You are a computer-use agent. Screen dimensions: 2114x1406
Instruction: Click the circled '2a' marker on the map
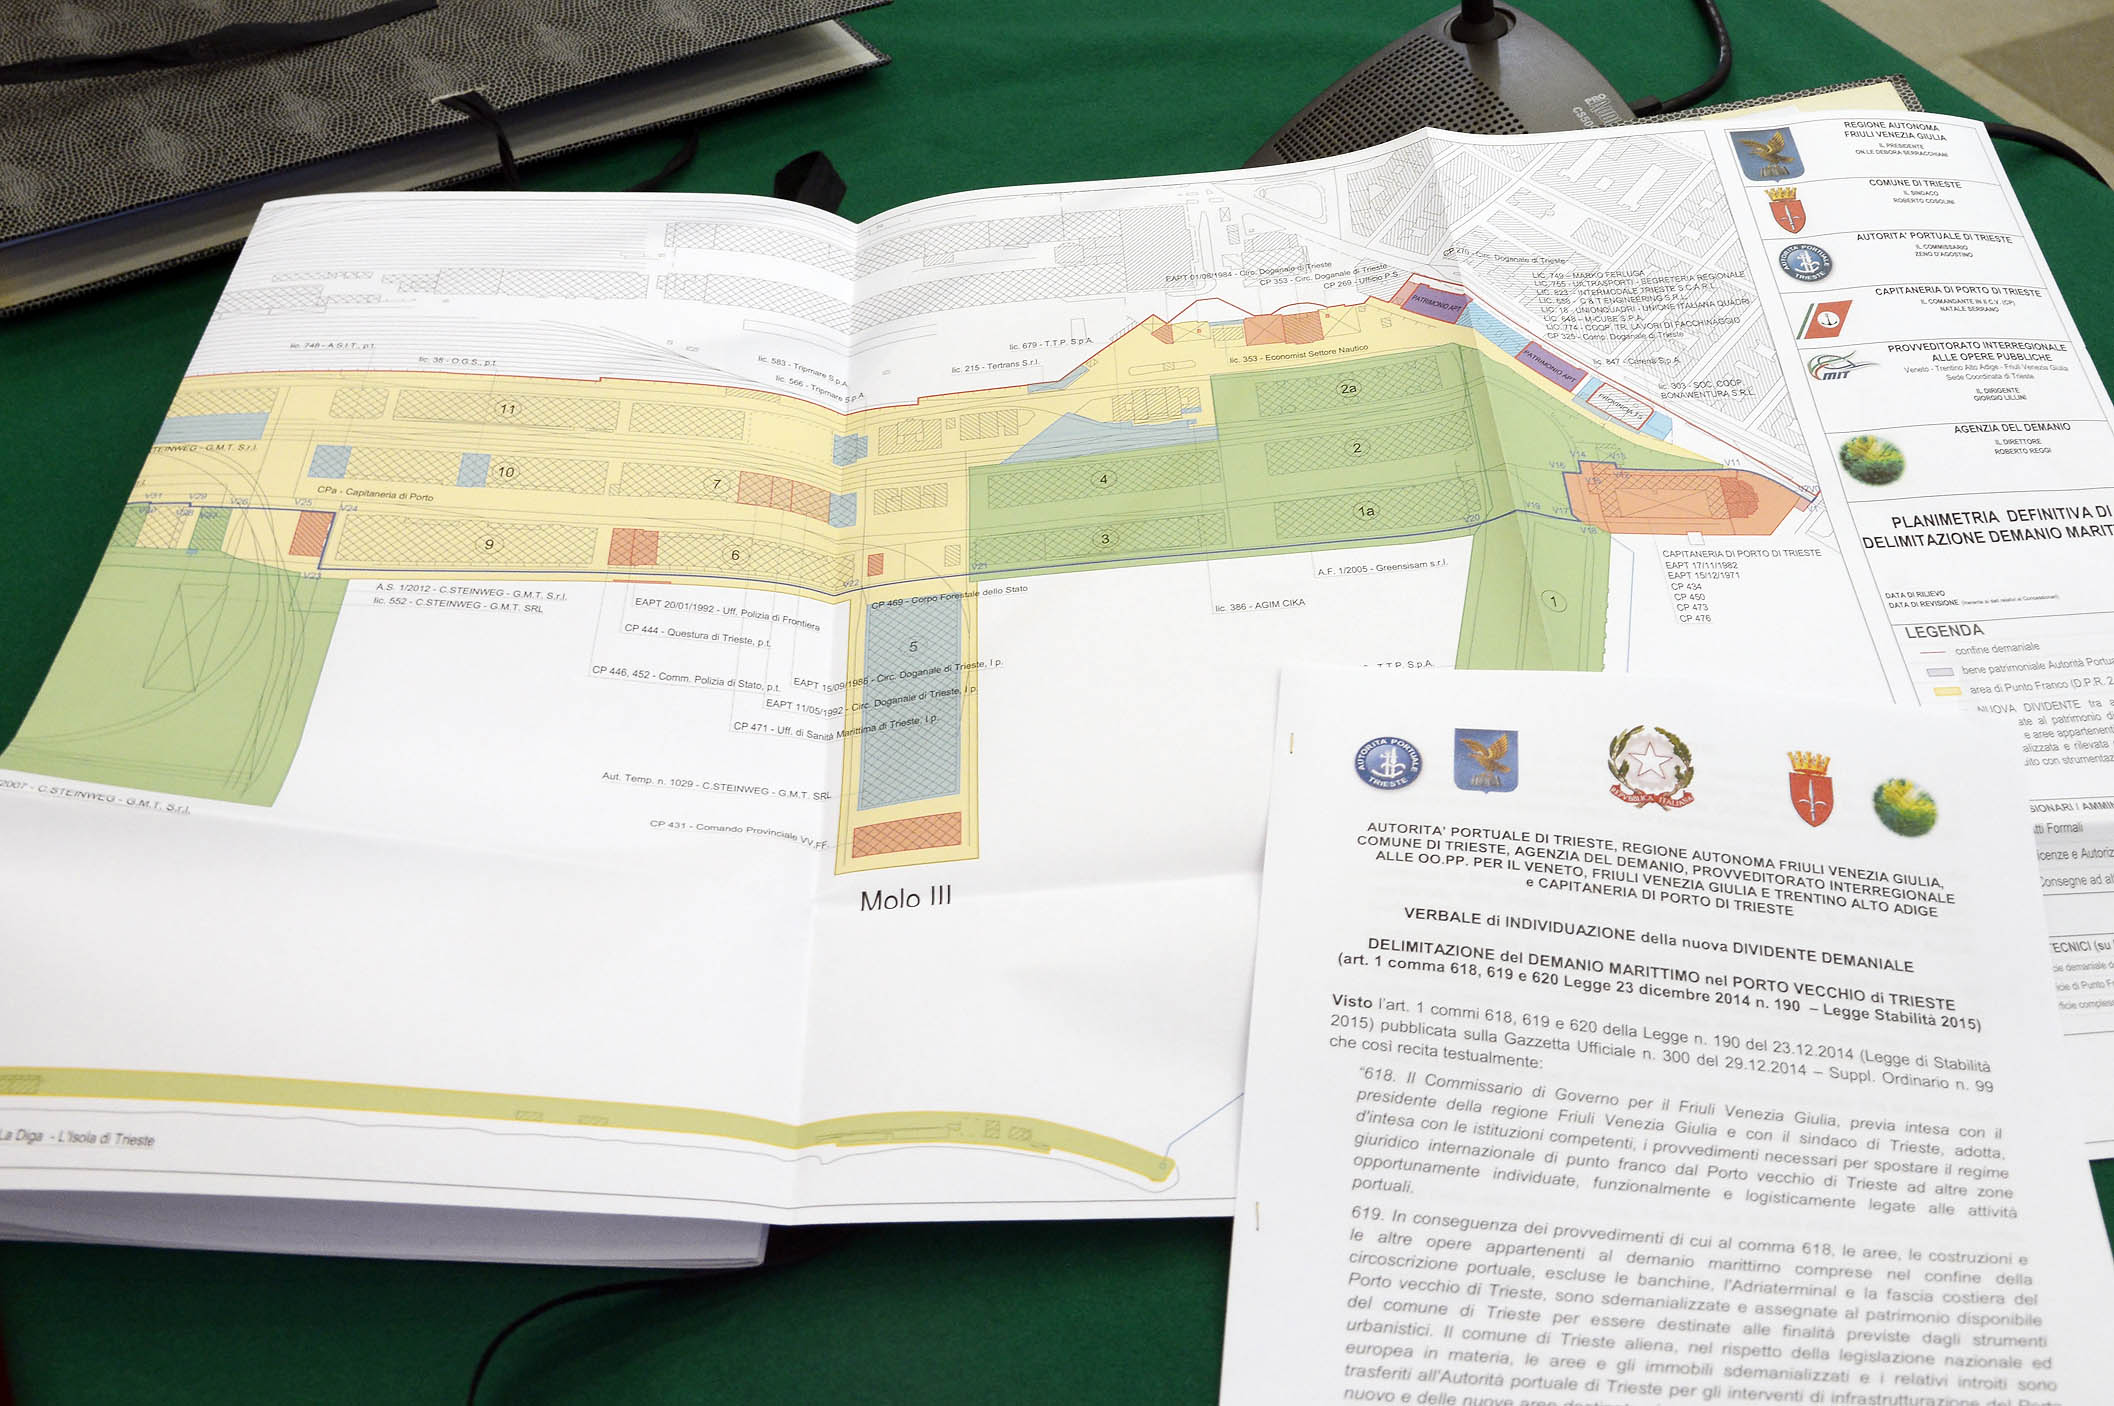(1348, 389)
